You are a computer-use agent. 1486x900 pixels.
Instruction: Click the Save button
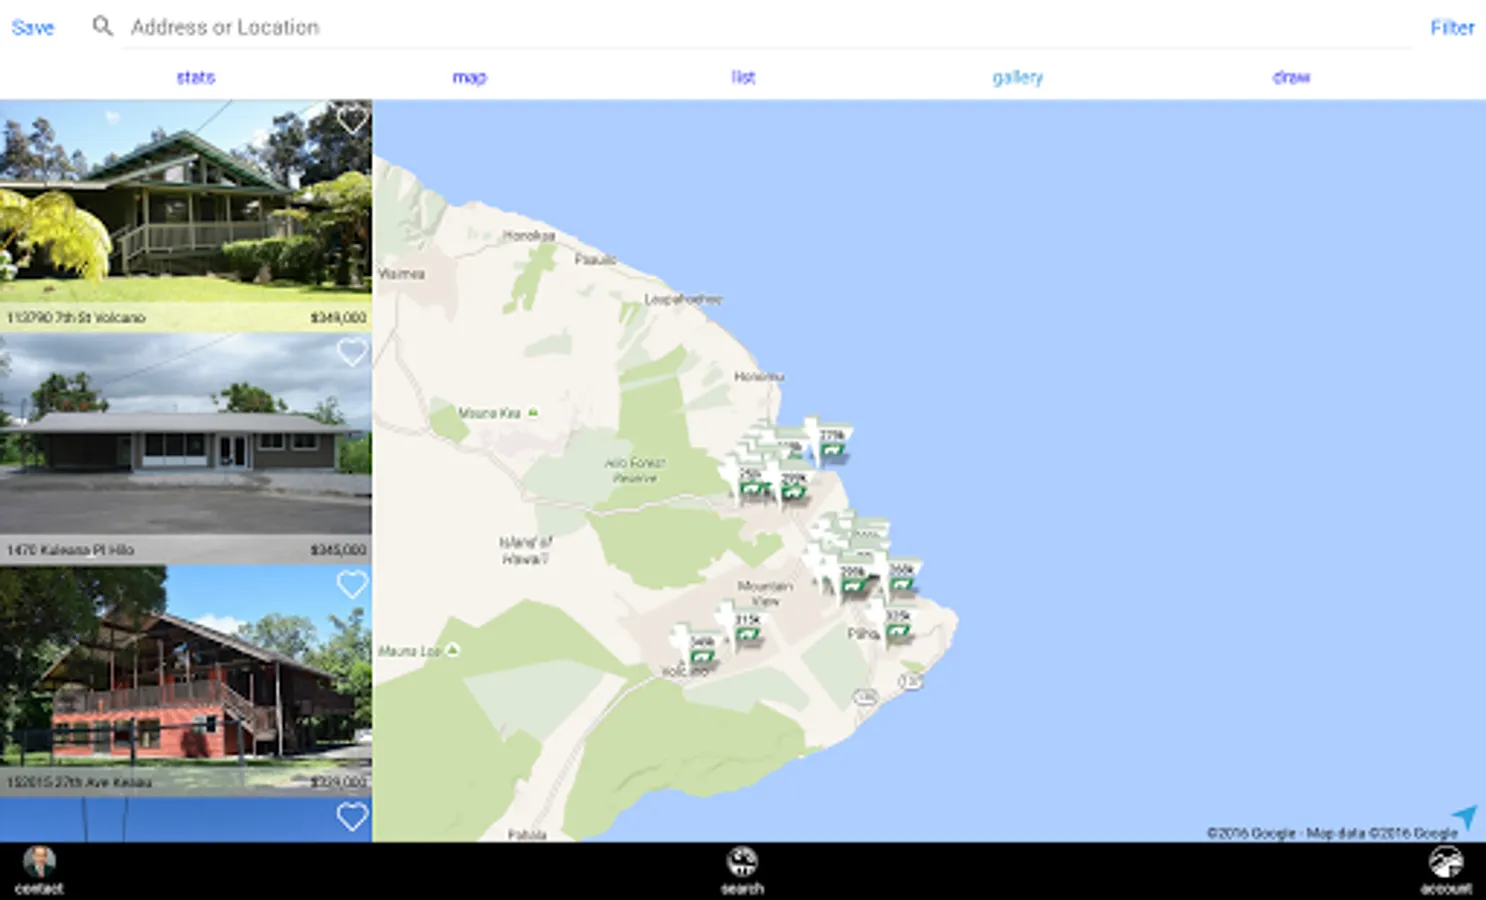point(33,27)
